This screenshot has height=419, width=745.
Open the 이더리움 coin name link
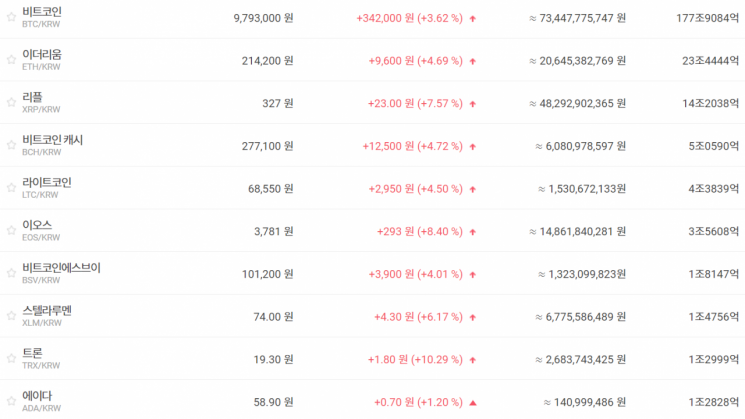tap(42, 55)
